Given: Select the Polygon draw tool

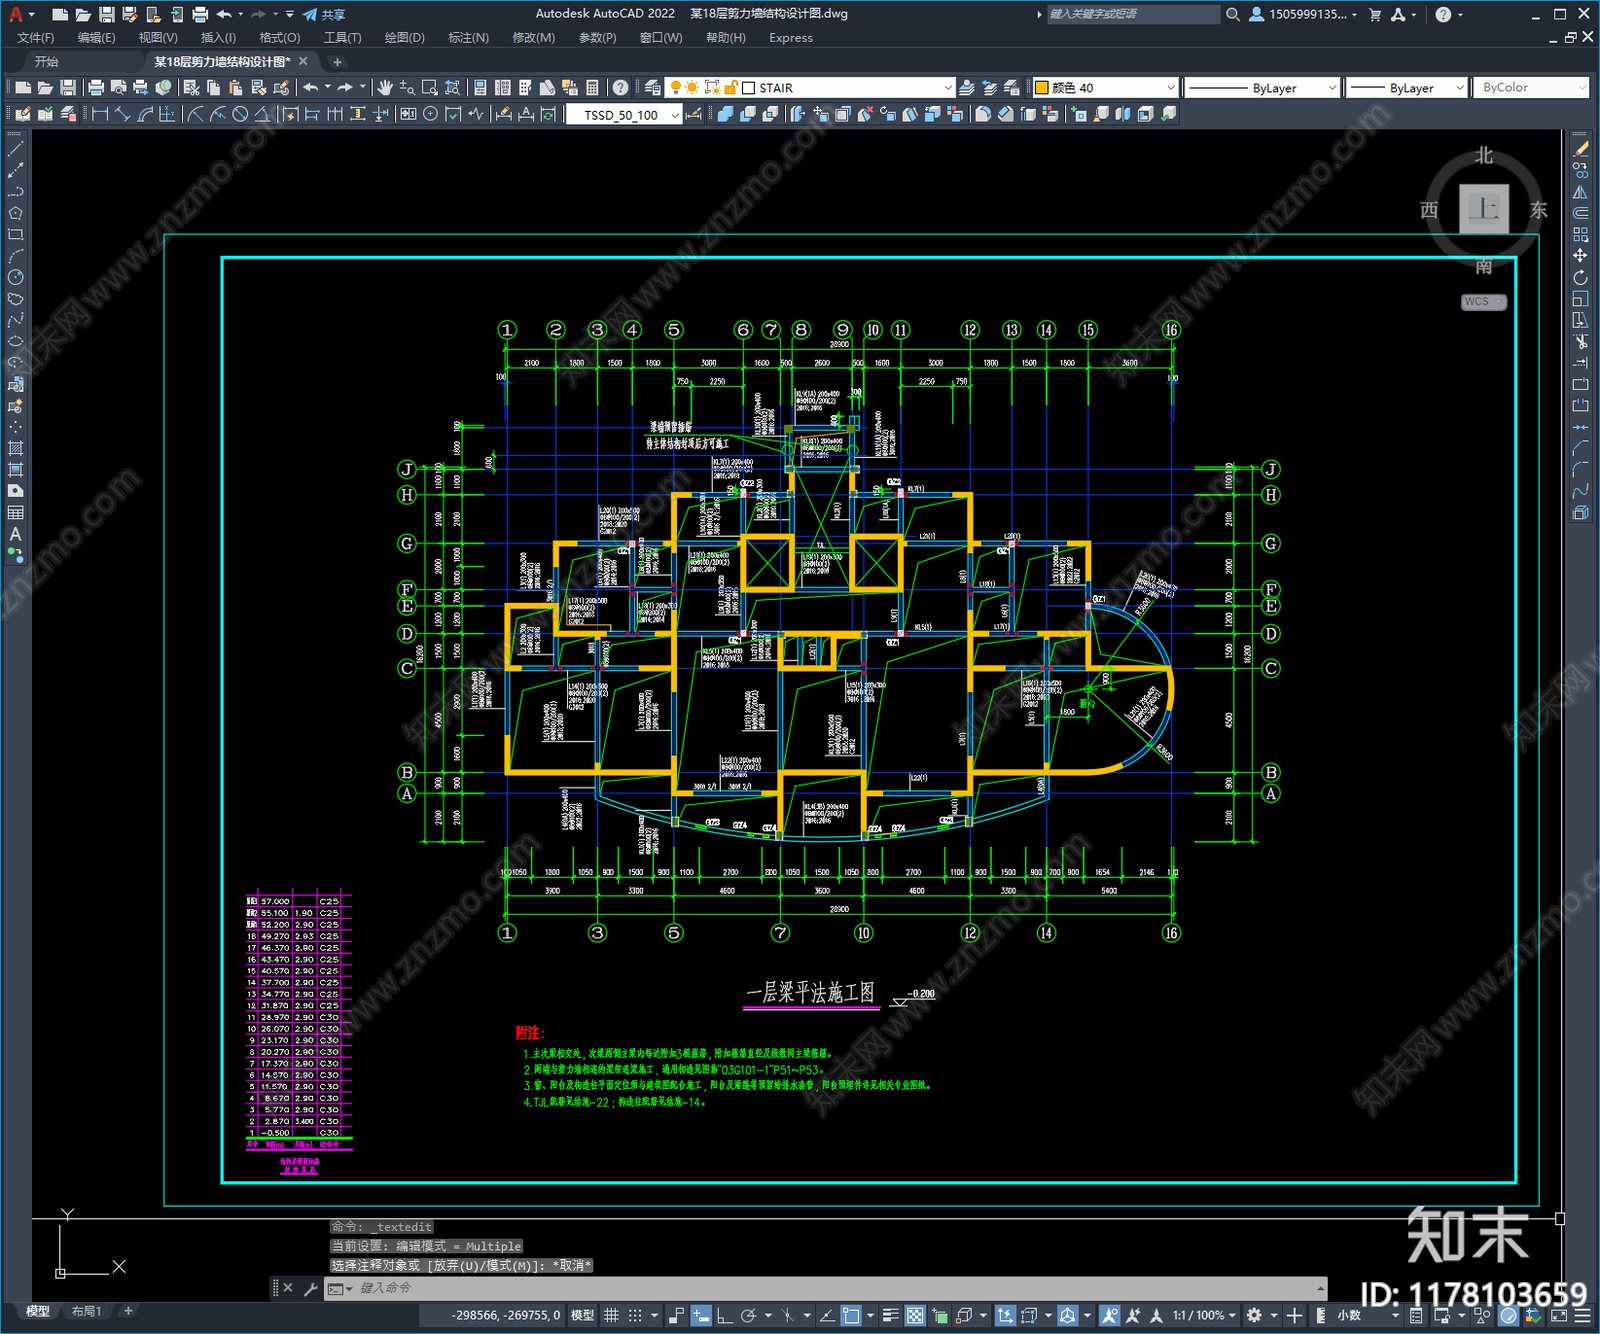Looking at the screenshot, I should pos(15,213).
